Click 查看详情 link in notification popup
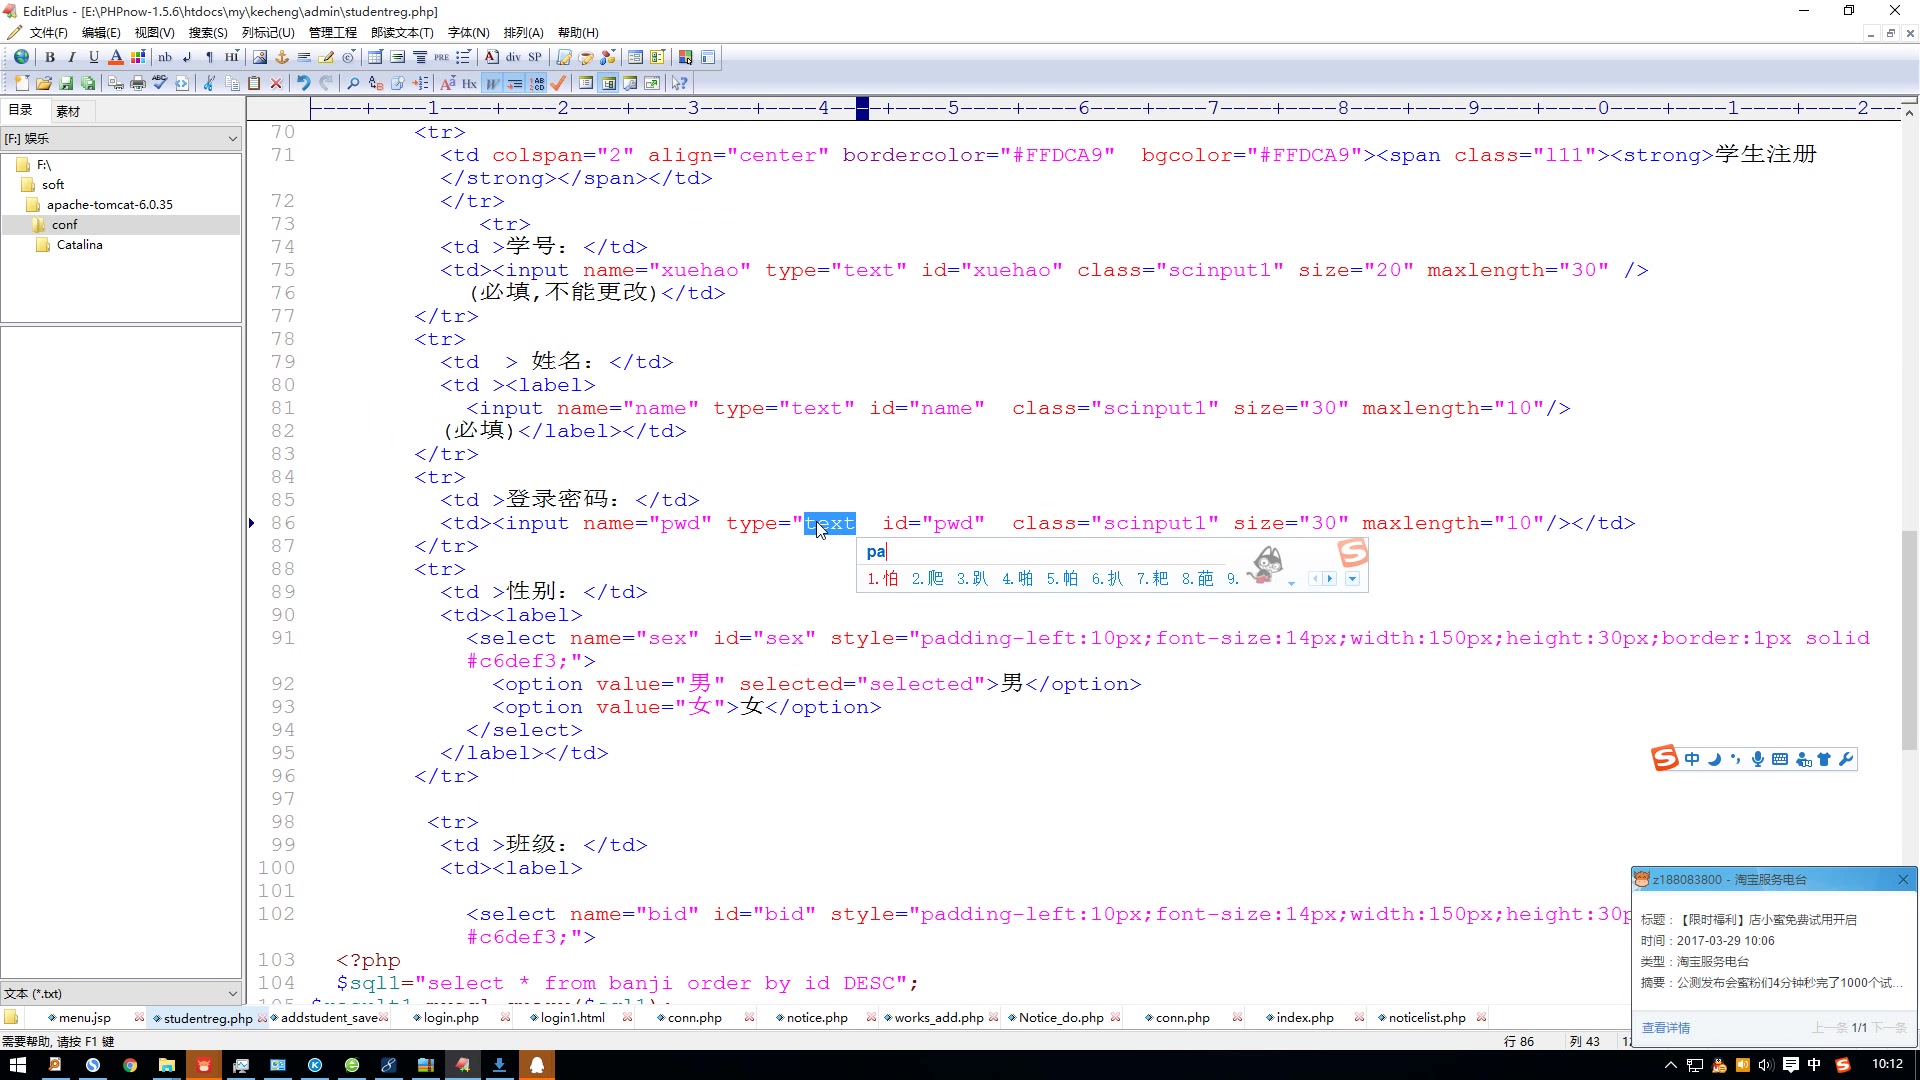1920x1080 pixels. 1665,1027
